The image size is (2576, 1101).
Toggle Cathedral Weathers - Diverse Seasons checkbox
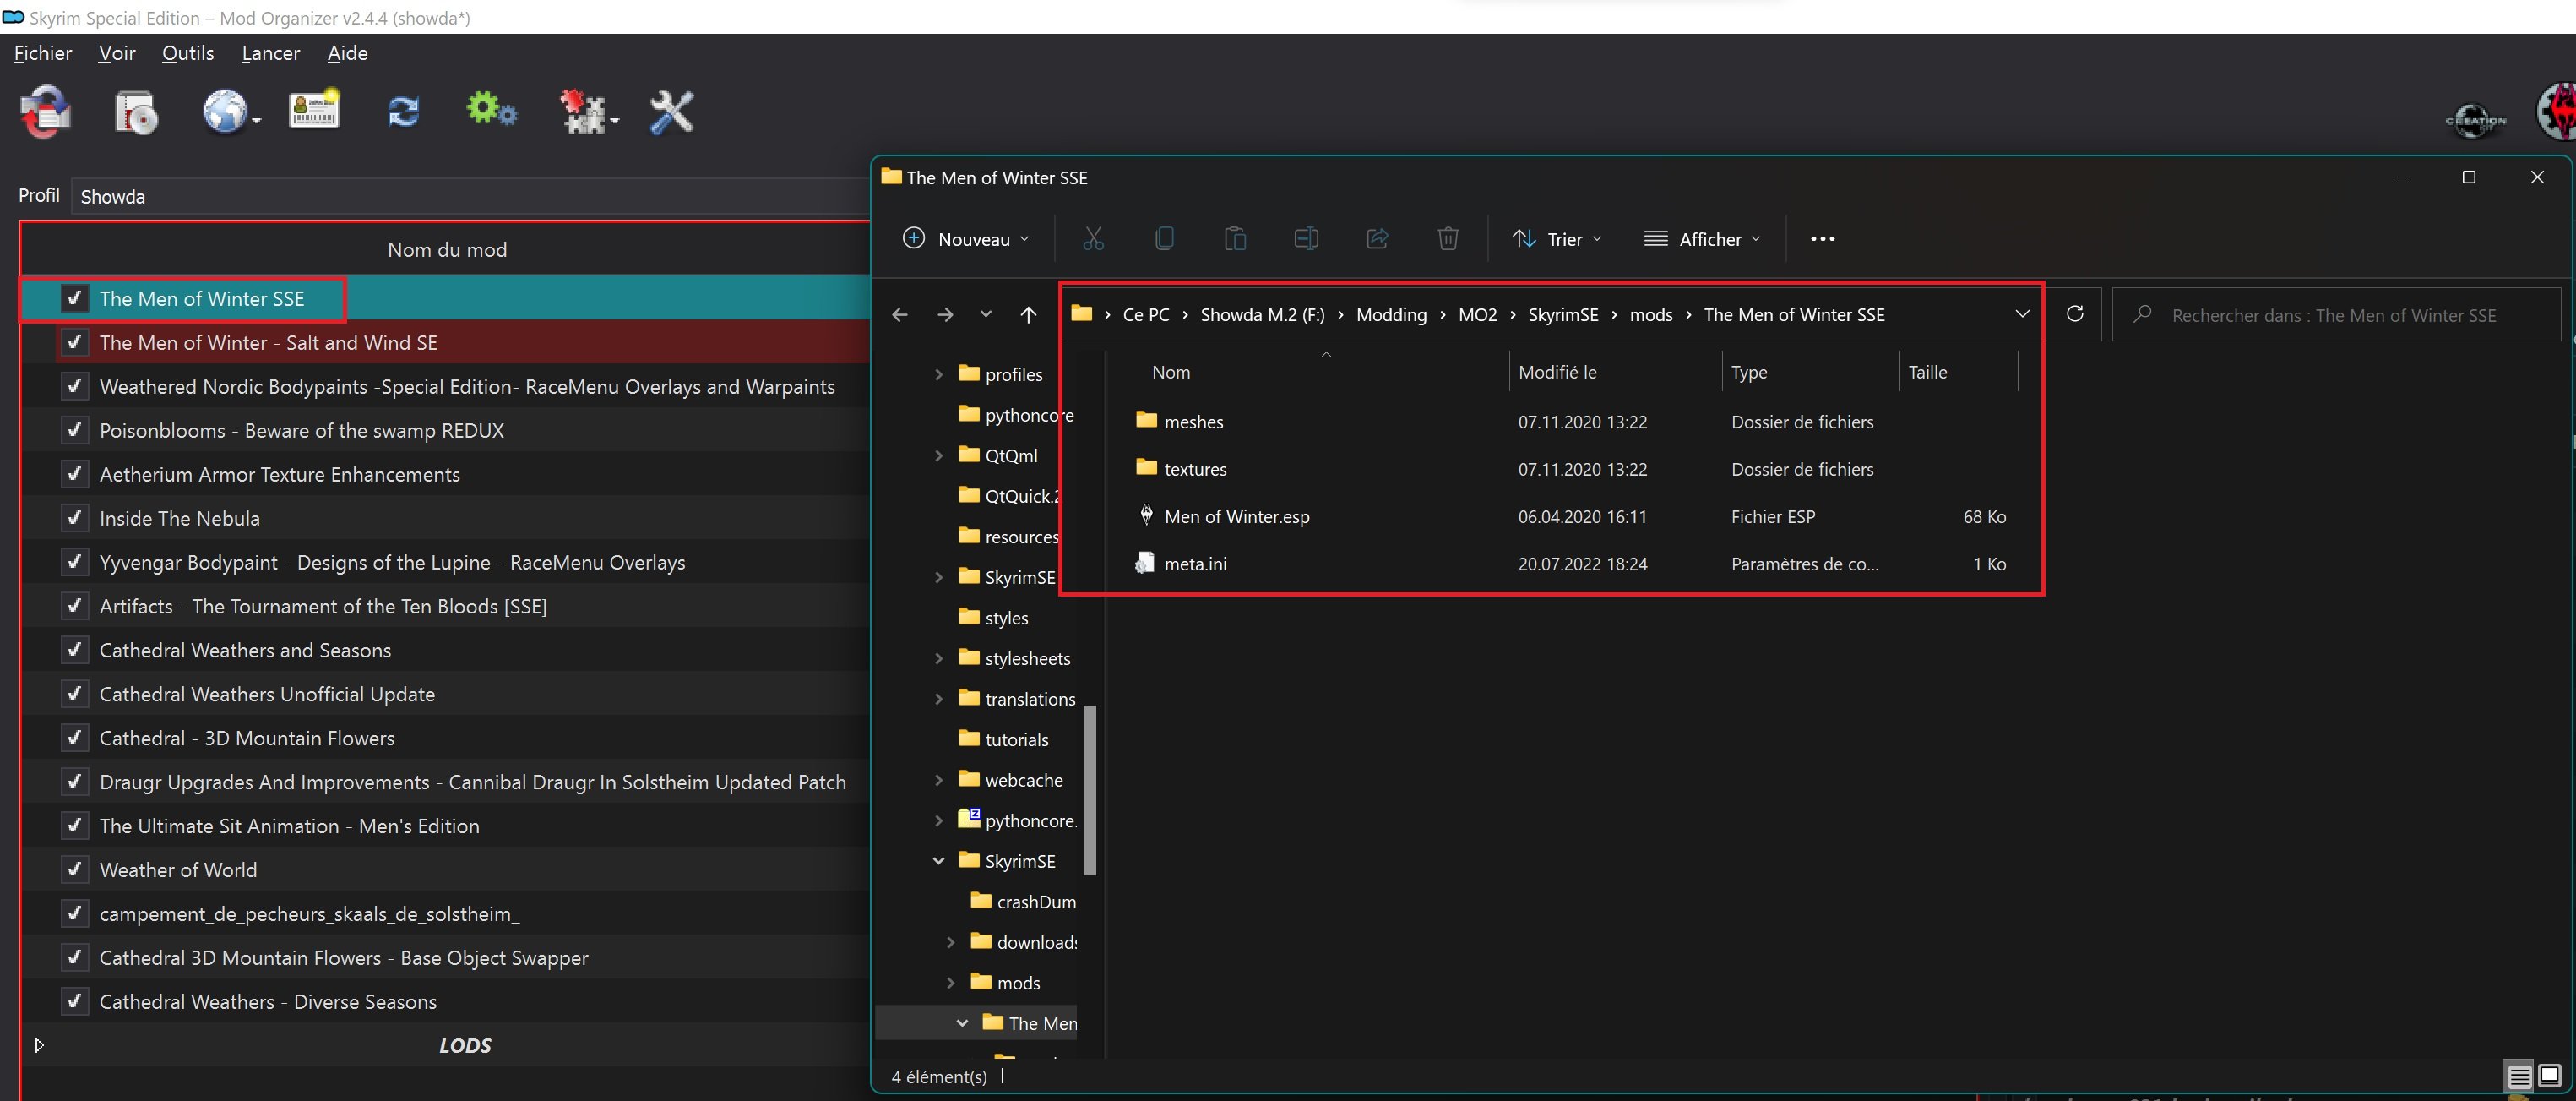click(74, 1002)
